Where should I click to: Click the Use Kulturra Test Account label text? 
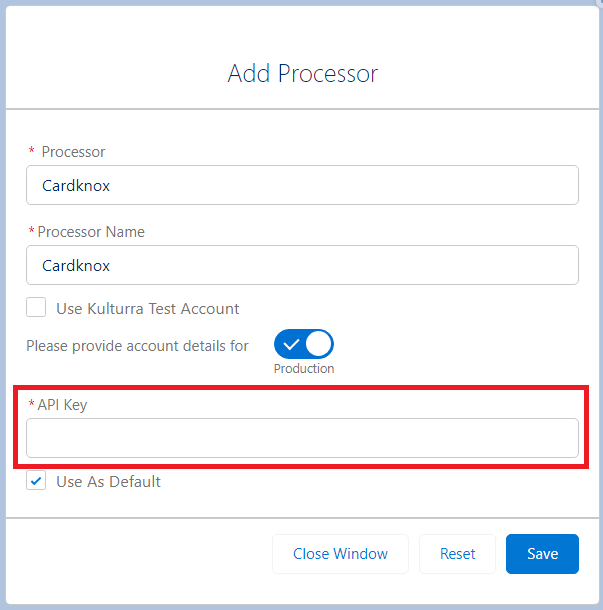[148, 309]
